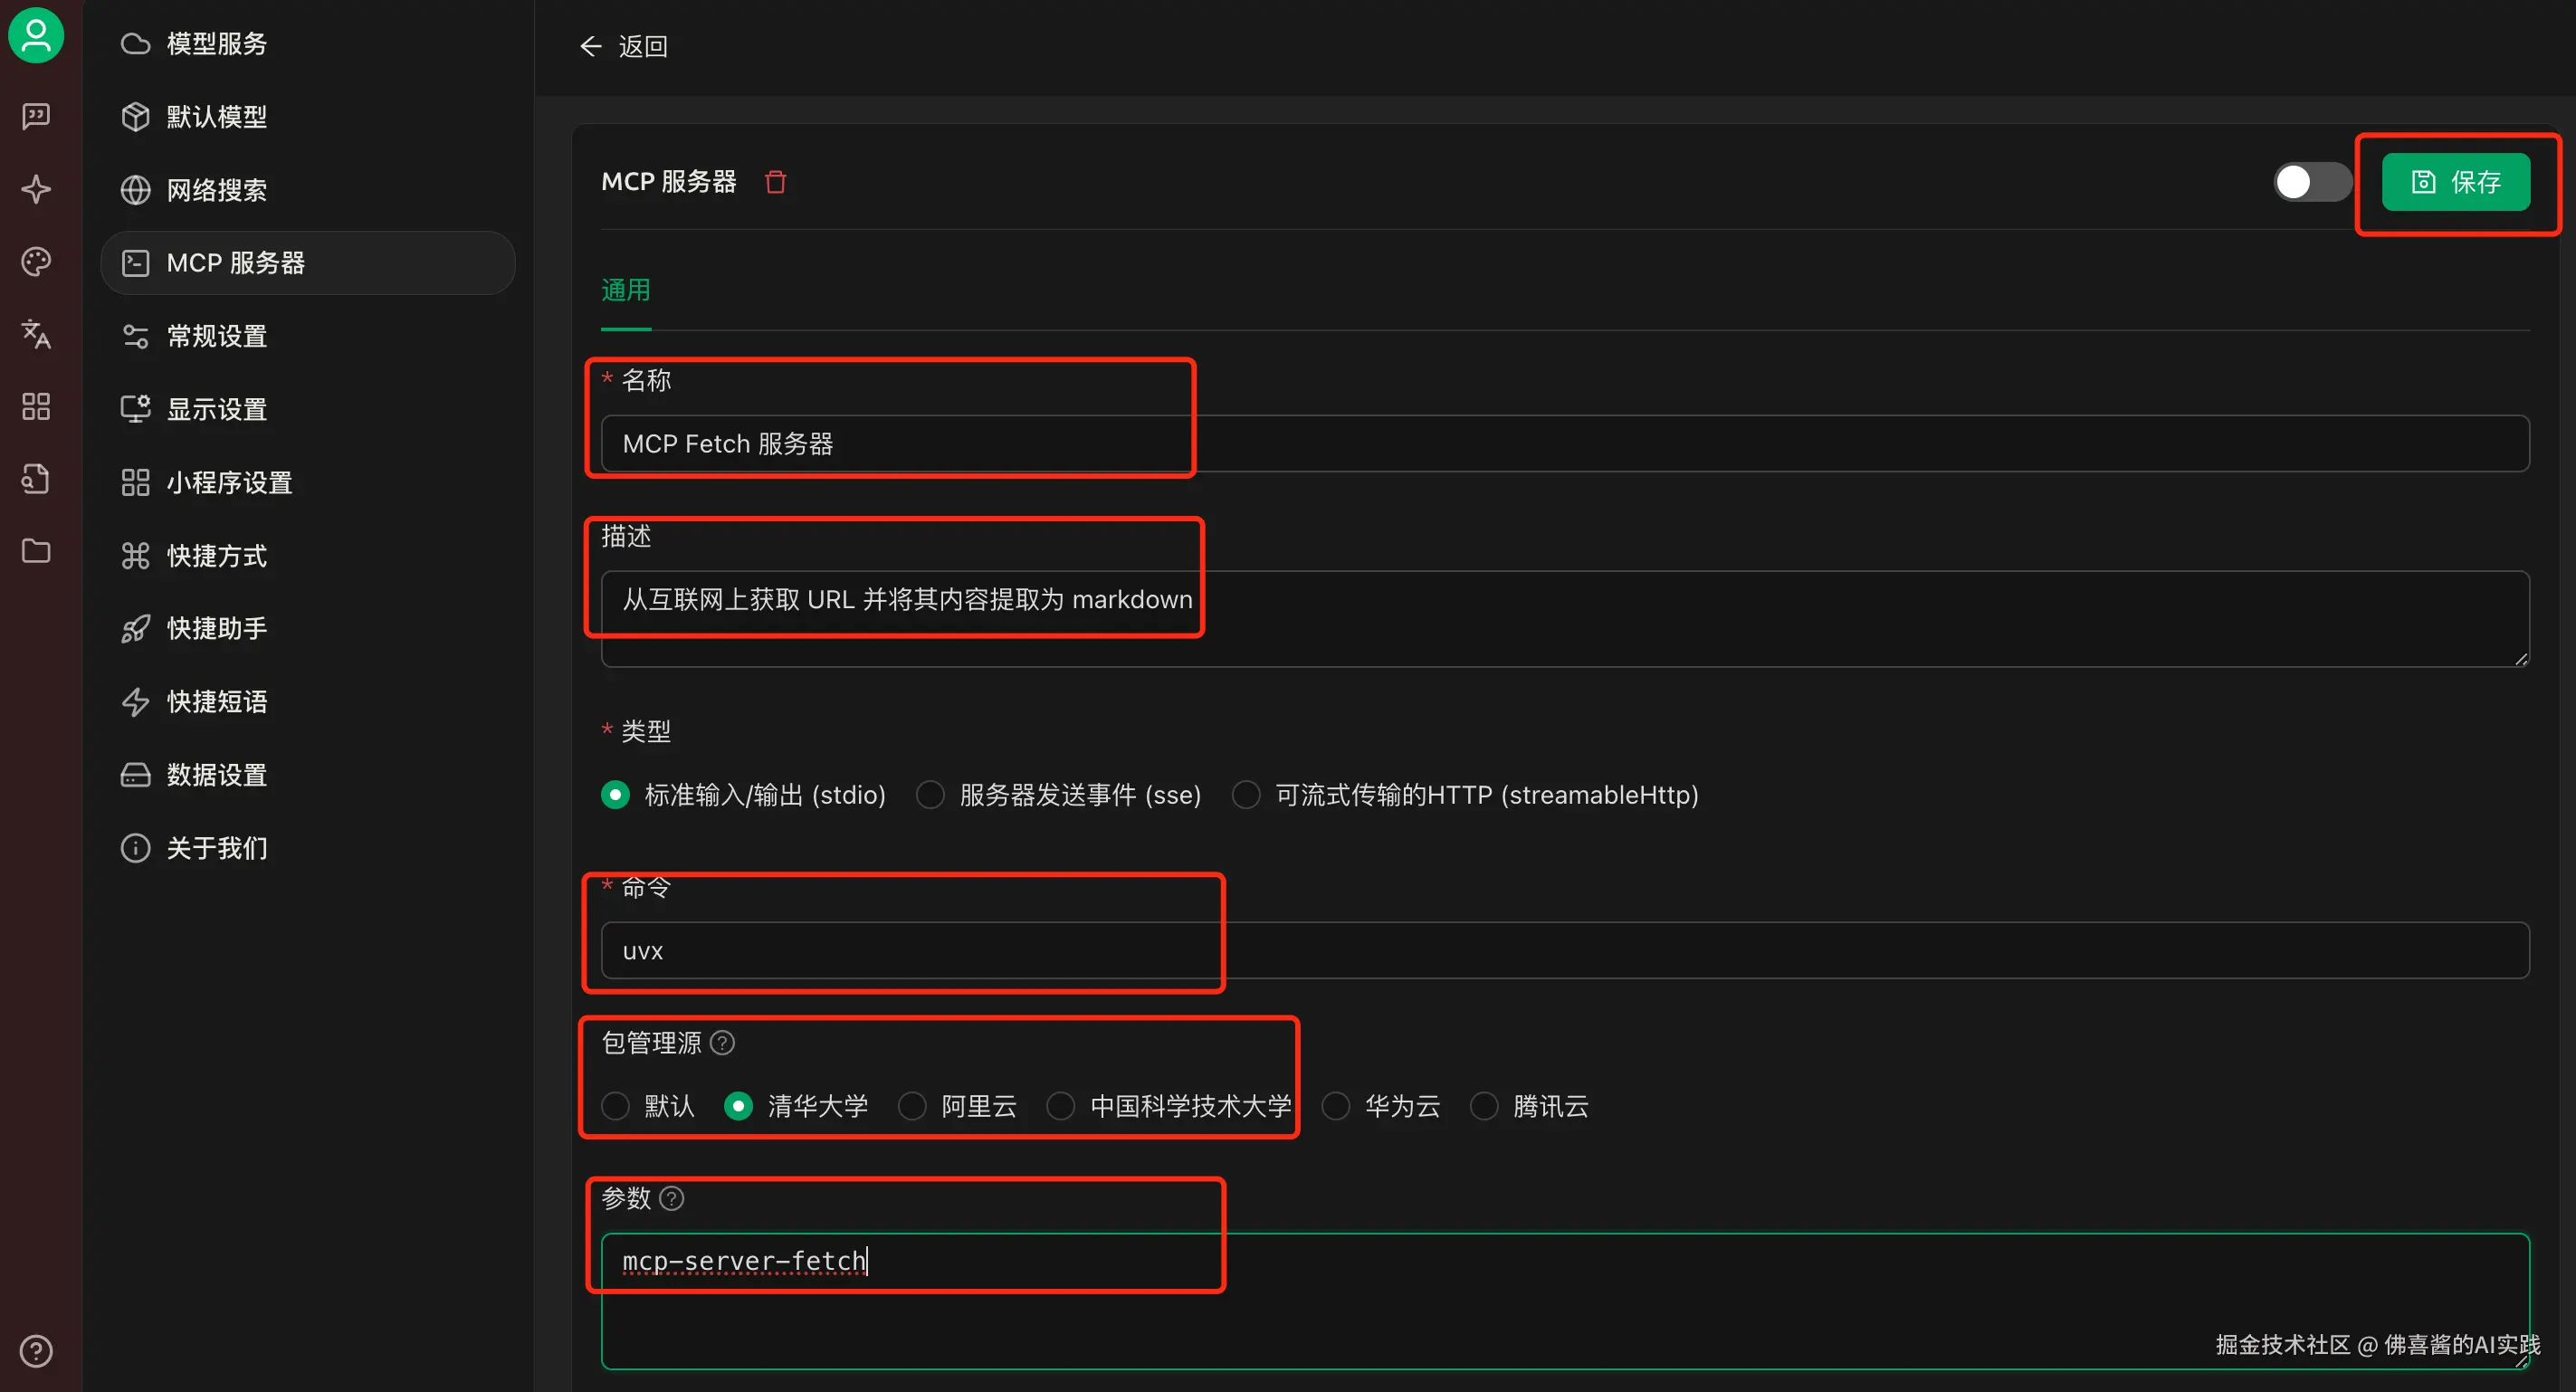Open the mini-apps grid sidebar icon
Viewport: 2576px width, 1392px height.
pos(36,406)
